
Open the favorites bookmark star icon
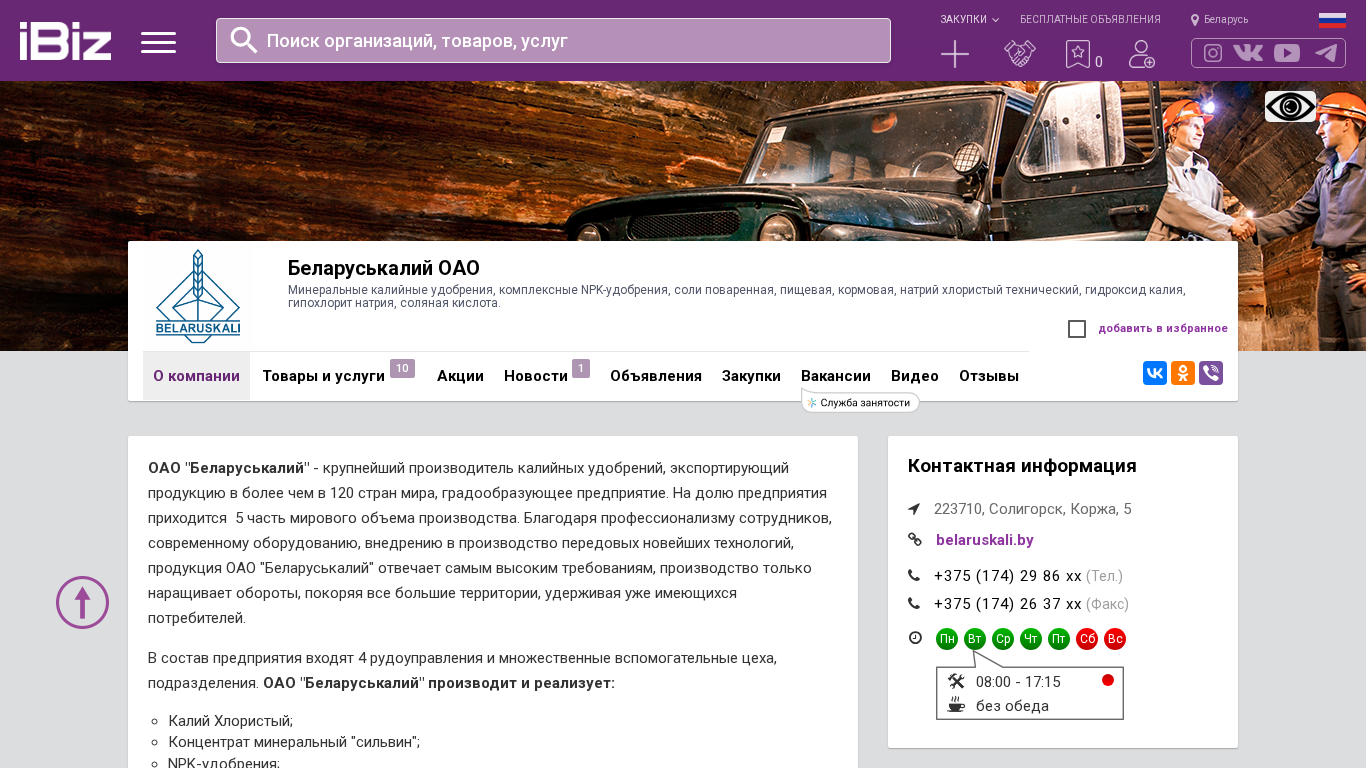[x=1078, y=54]
